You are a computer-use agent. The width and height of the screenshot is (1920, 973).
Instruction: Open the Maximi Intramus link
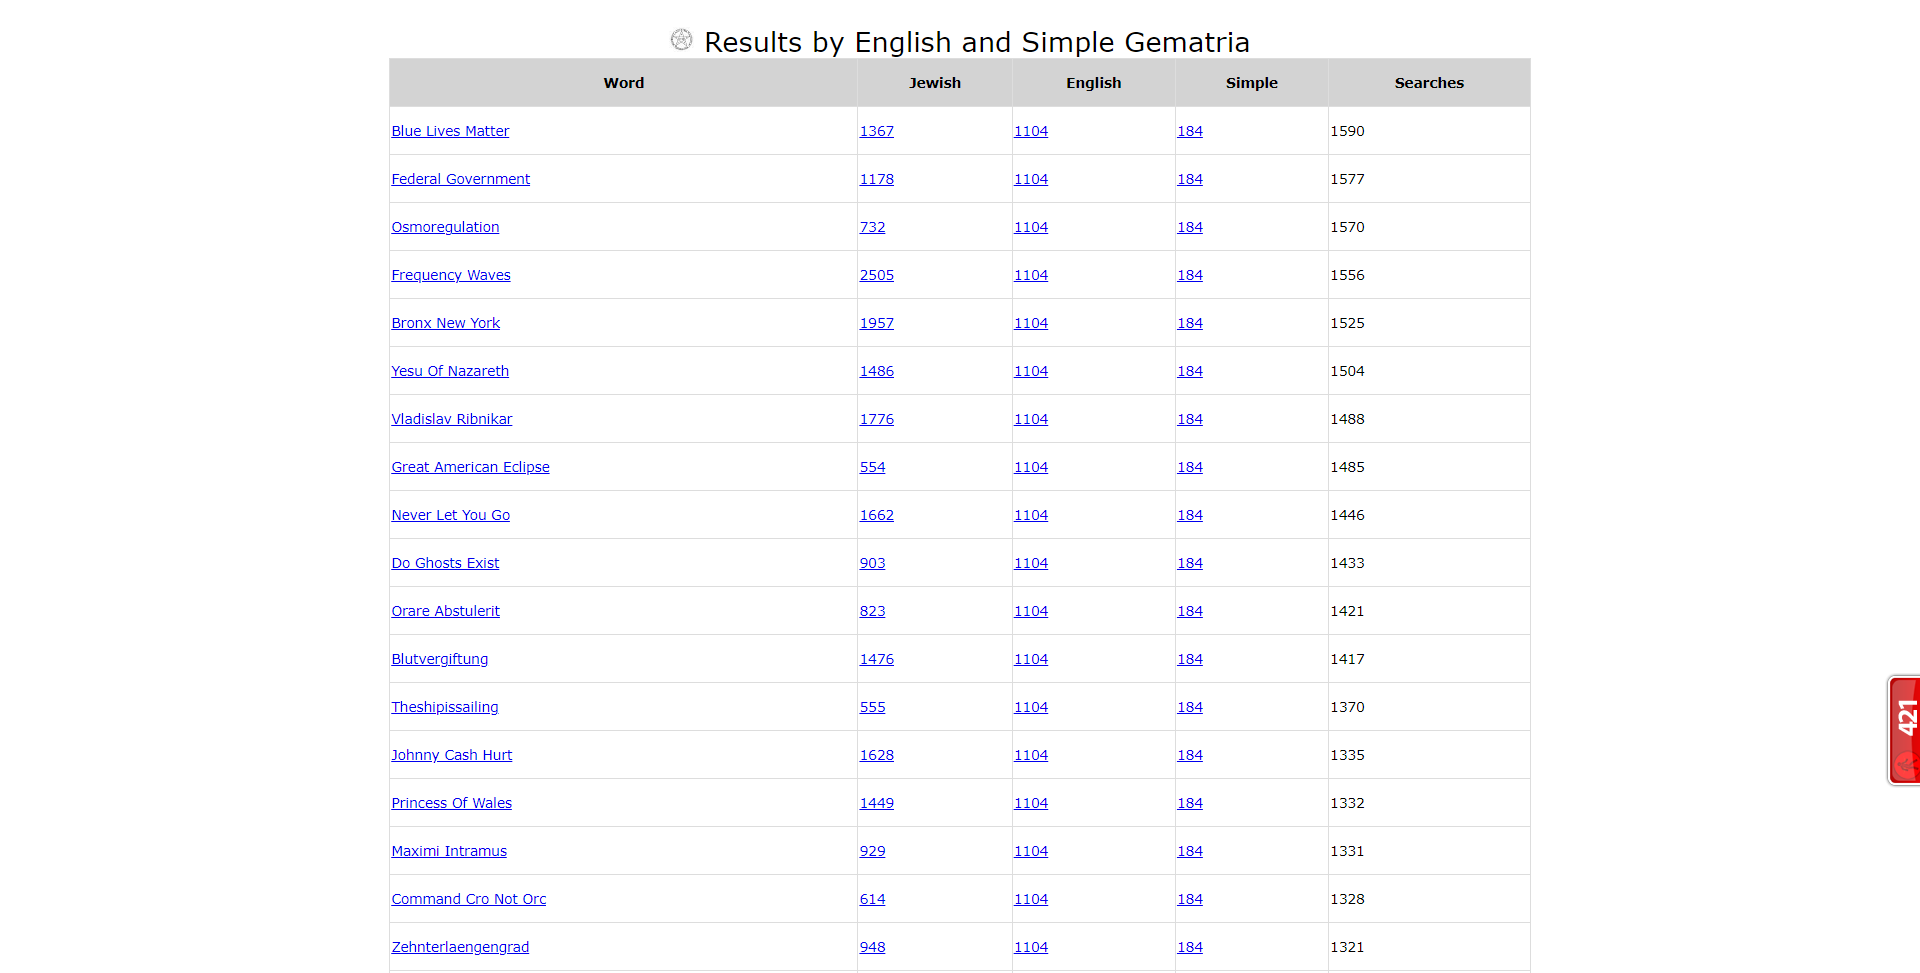point(449,851)
